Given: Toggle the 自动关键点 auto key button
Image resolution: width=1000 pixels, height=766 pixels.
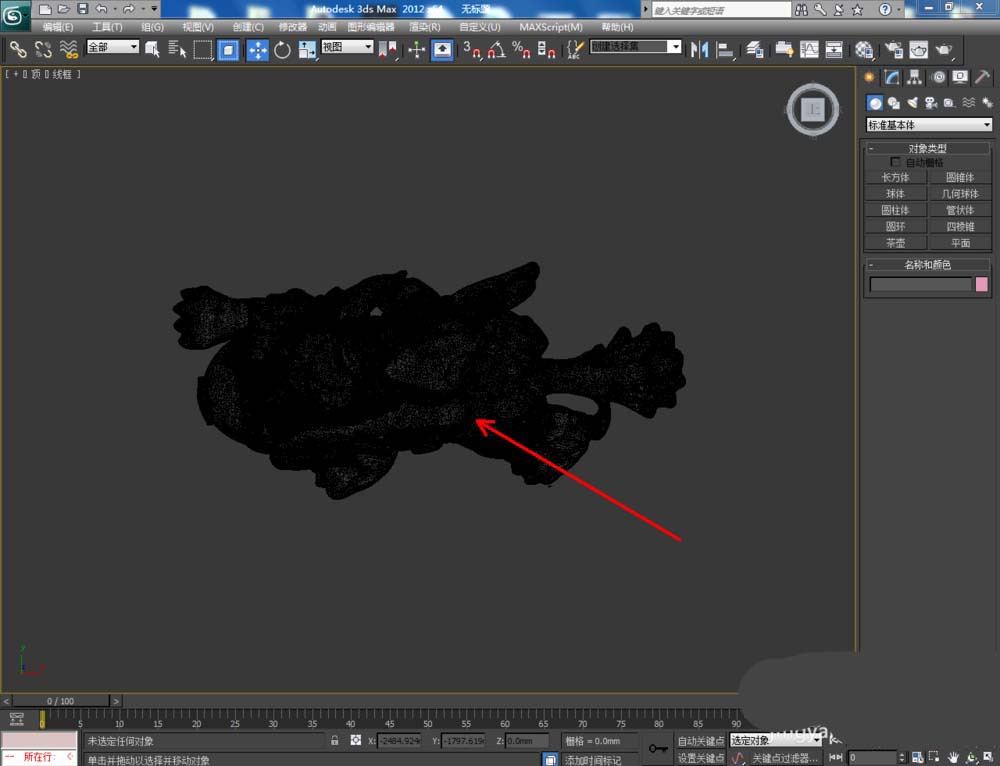Looking at the screenshot, I should 700,741.
